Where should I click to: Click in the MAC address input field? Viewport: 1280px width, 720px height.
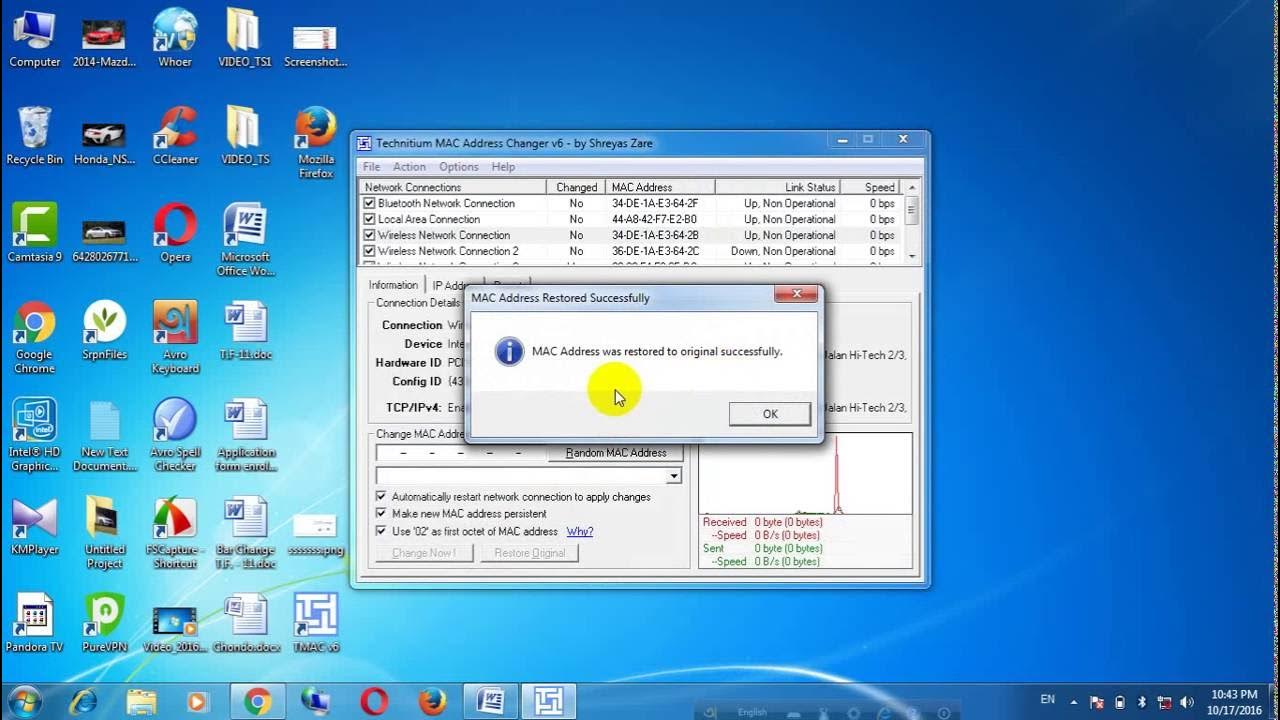click(460, 453)
